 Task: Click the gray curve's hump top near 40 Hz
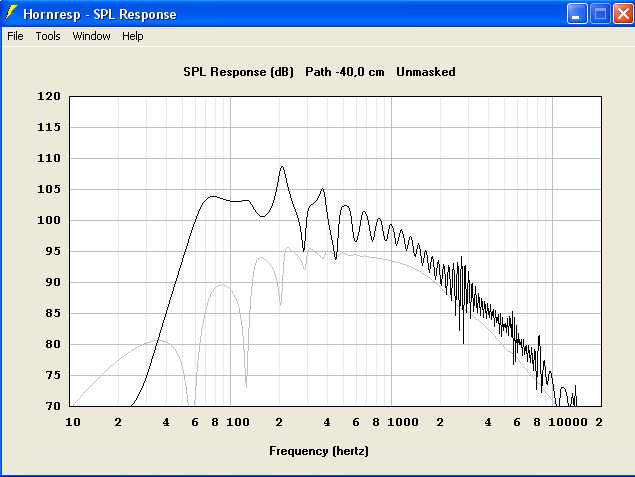tap(160, 341)
